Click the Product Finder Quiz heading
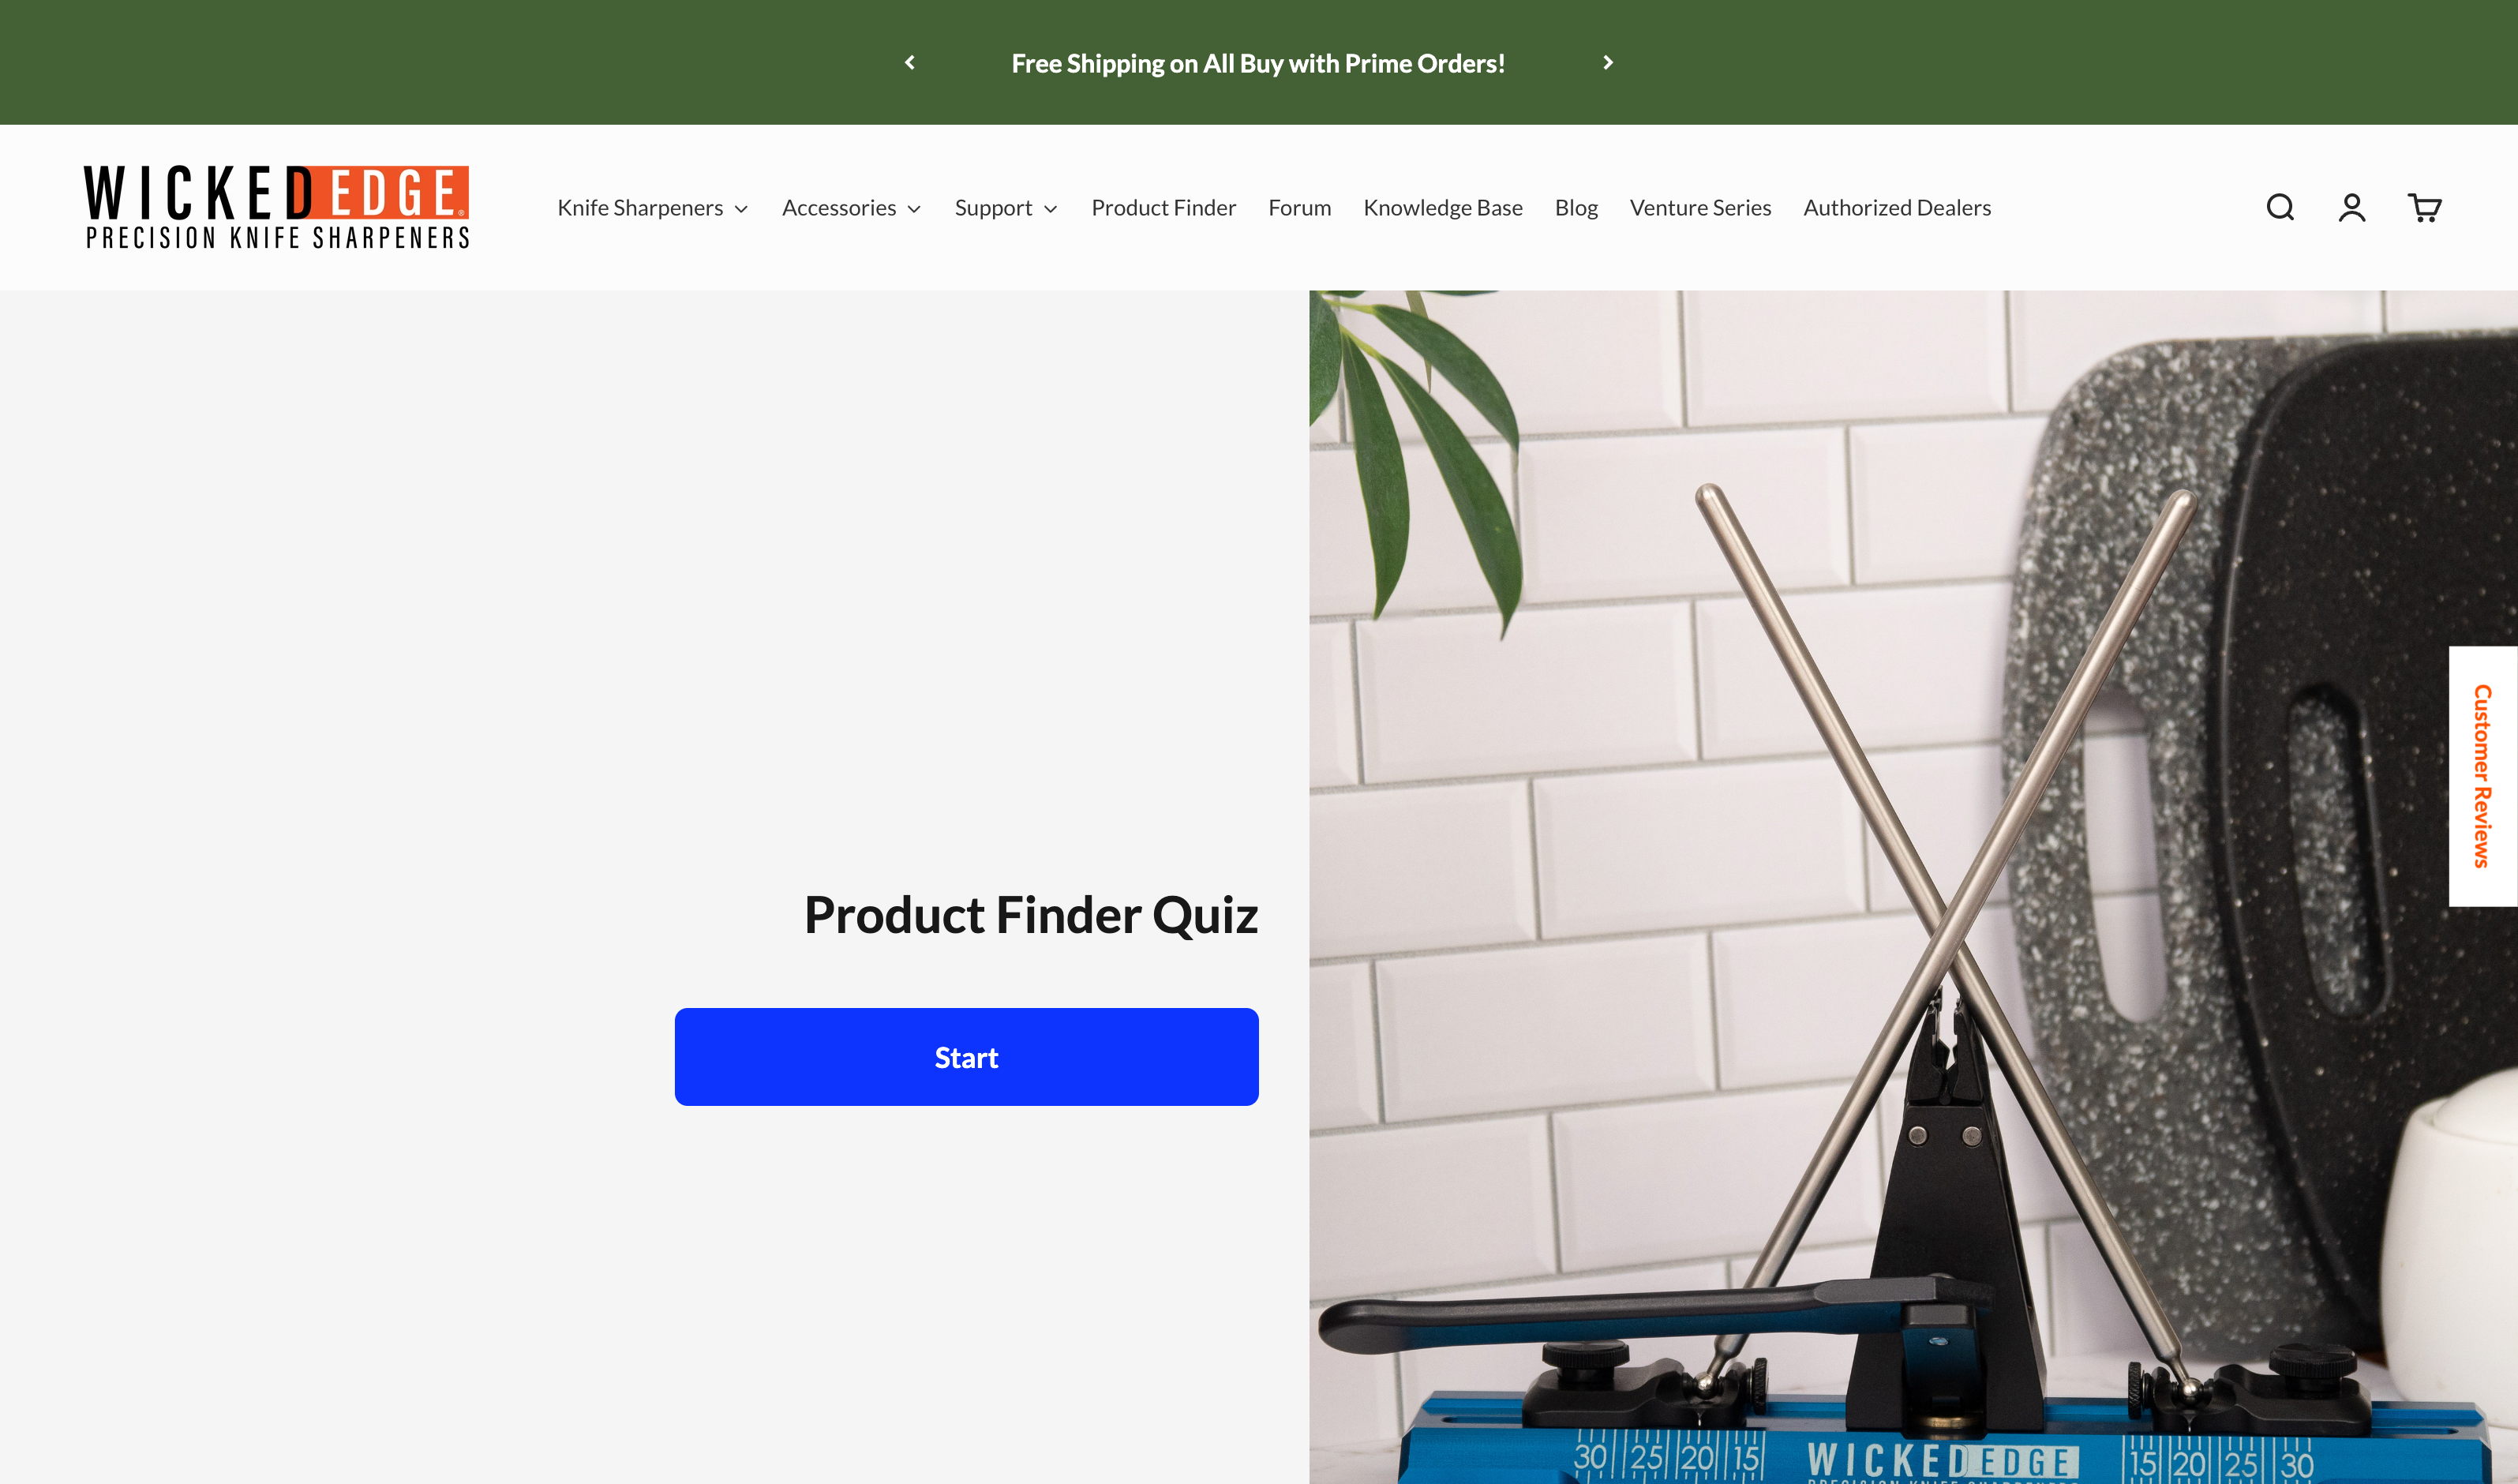 (1031, 915)
